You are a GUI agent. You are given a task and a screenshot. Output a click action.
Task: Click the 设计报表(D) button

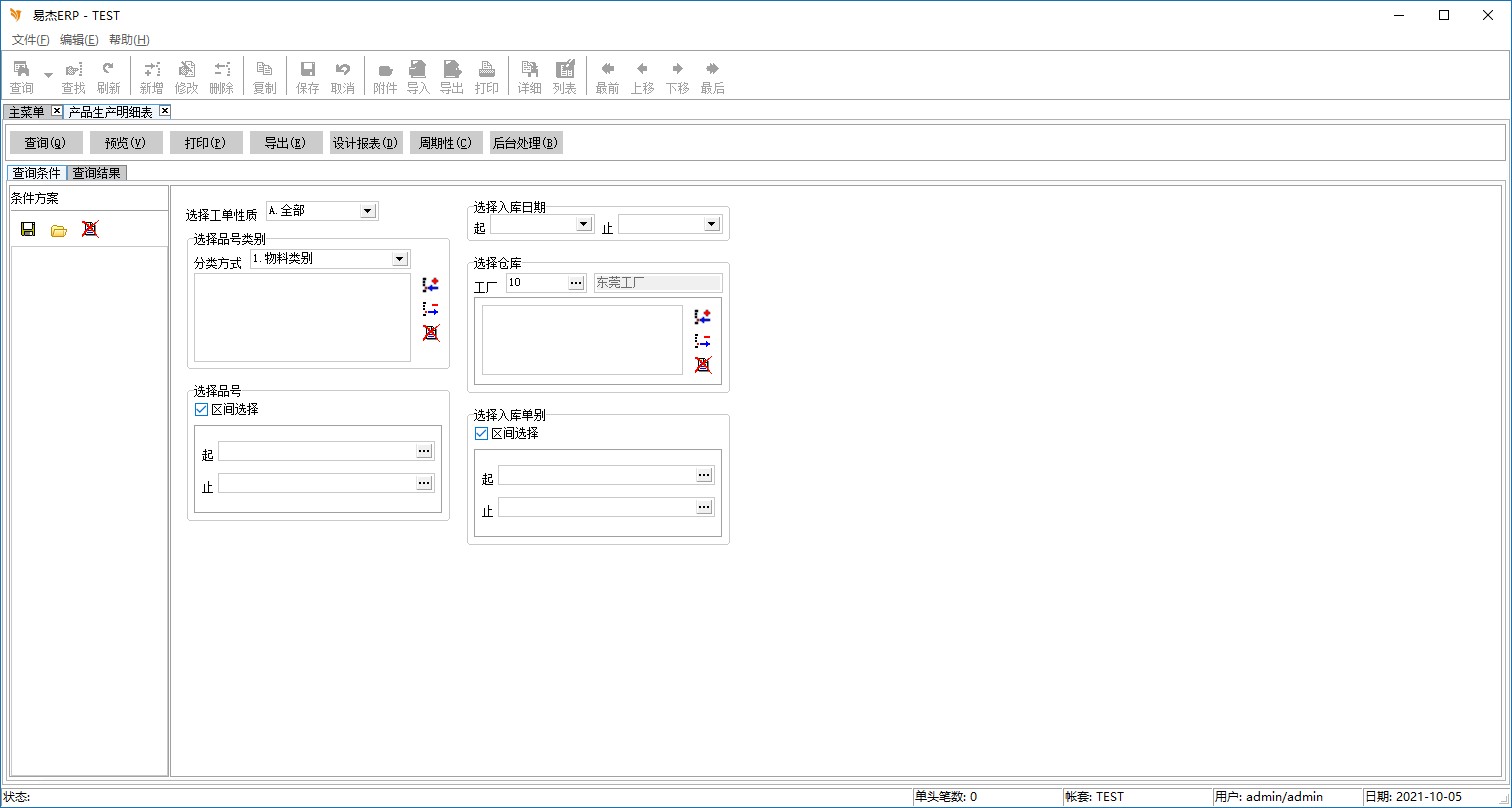(366, 143)
